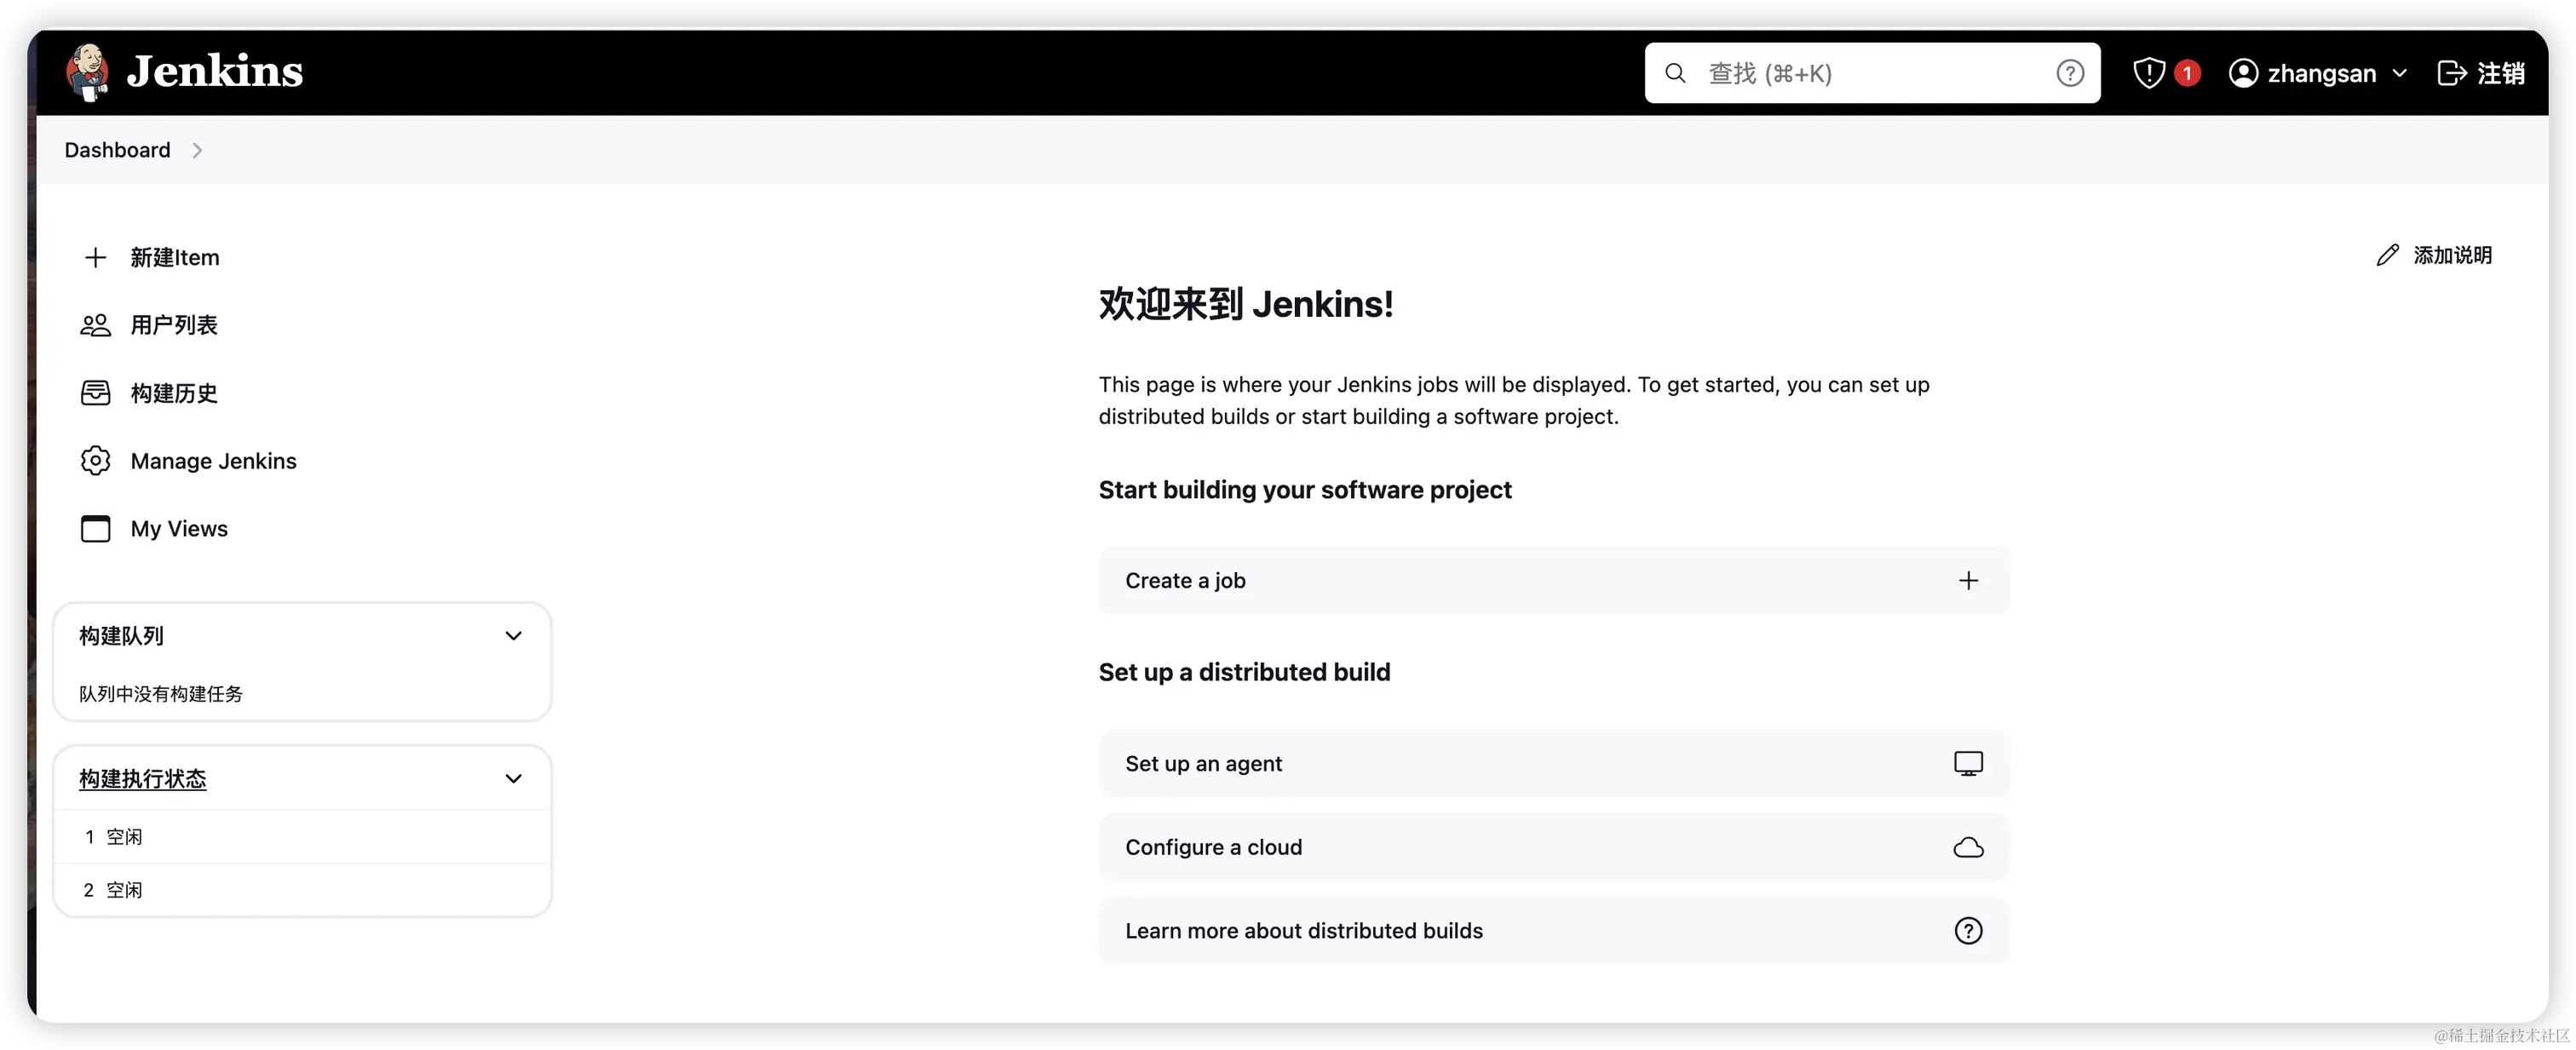The image size is (2576, 1050).
Task: Click the security shield warning icon
Action: (x=2148, y=73)
